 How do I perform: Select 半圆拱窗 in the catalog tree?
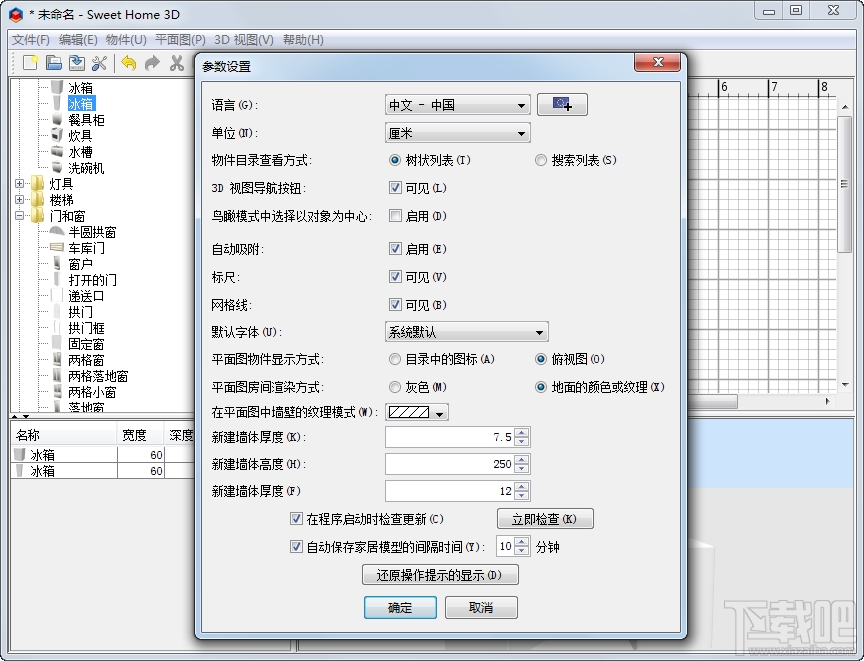click(x=92, y=232)
